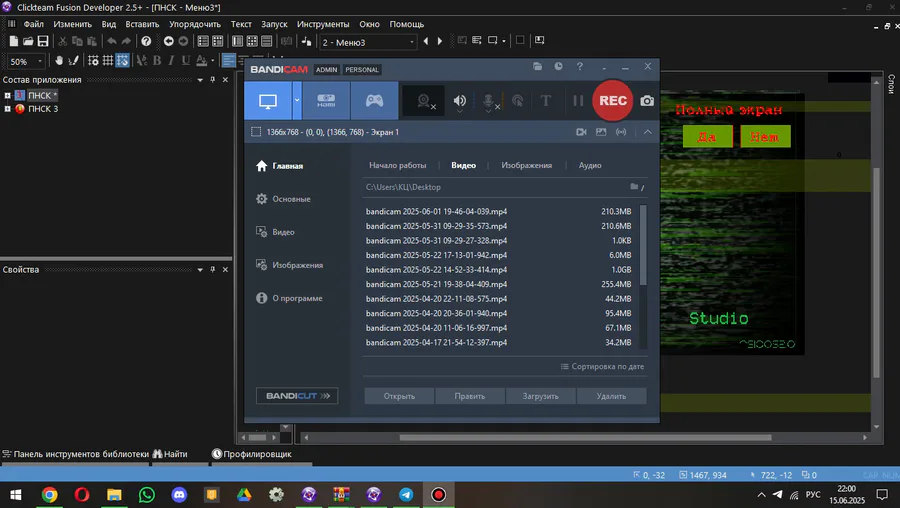
Task: Open the Состав приложения panel dropdown arrow
Action: [200, 80]
